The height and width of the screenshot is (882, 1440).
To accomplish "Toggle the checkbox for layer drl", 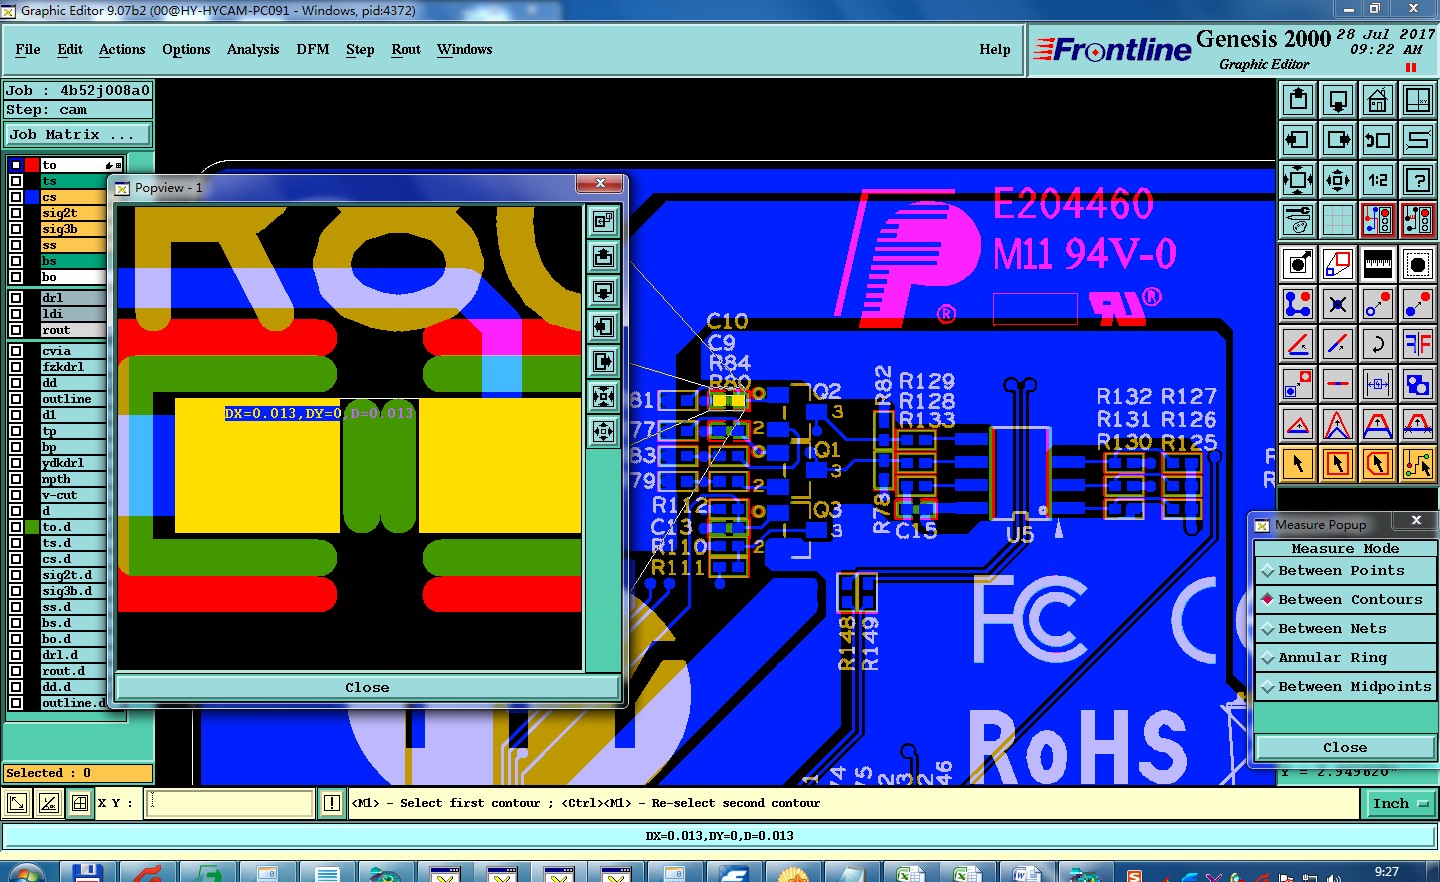I will pyautogui.click(x=16, y=298).
